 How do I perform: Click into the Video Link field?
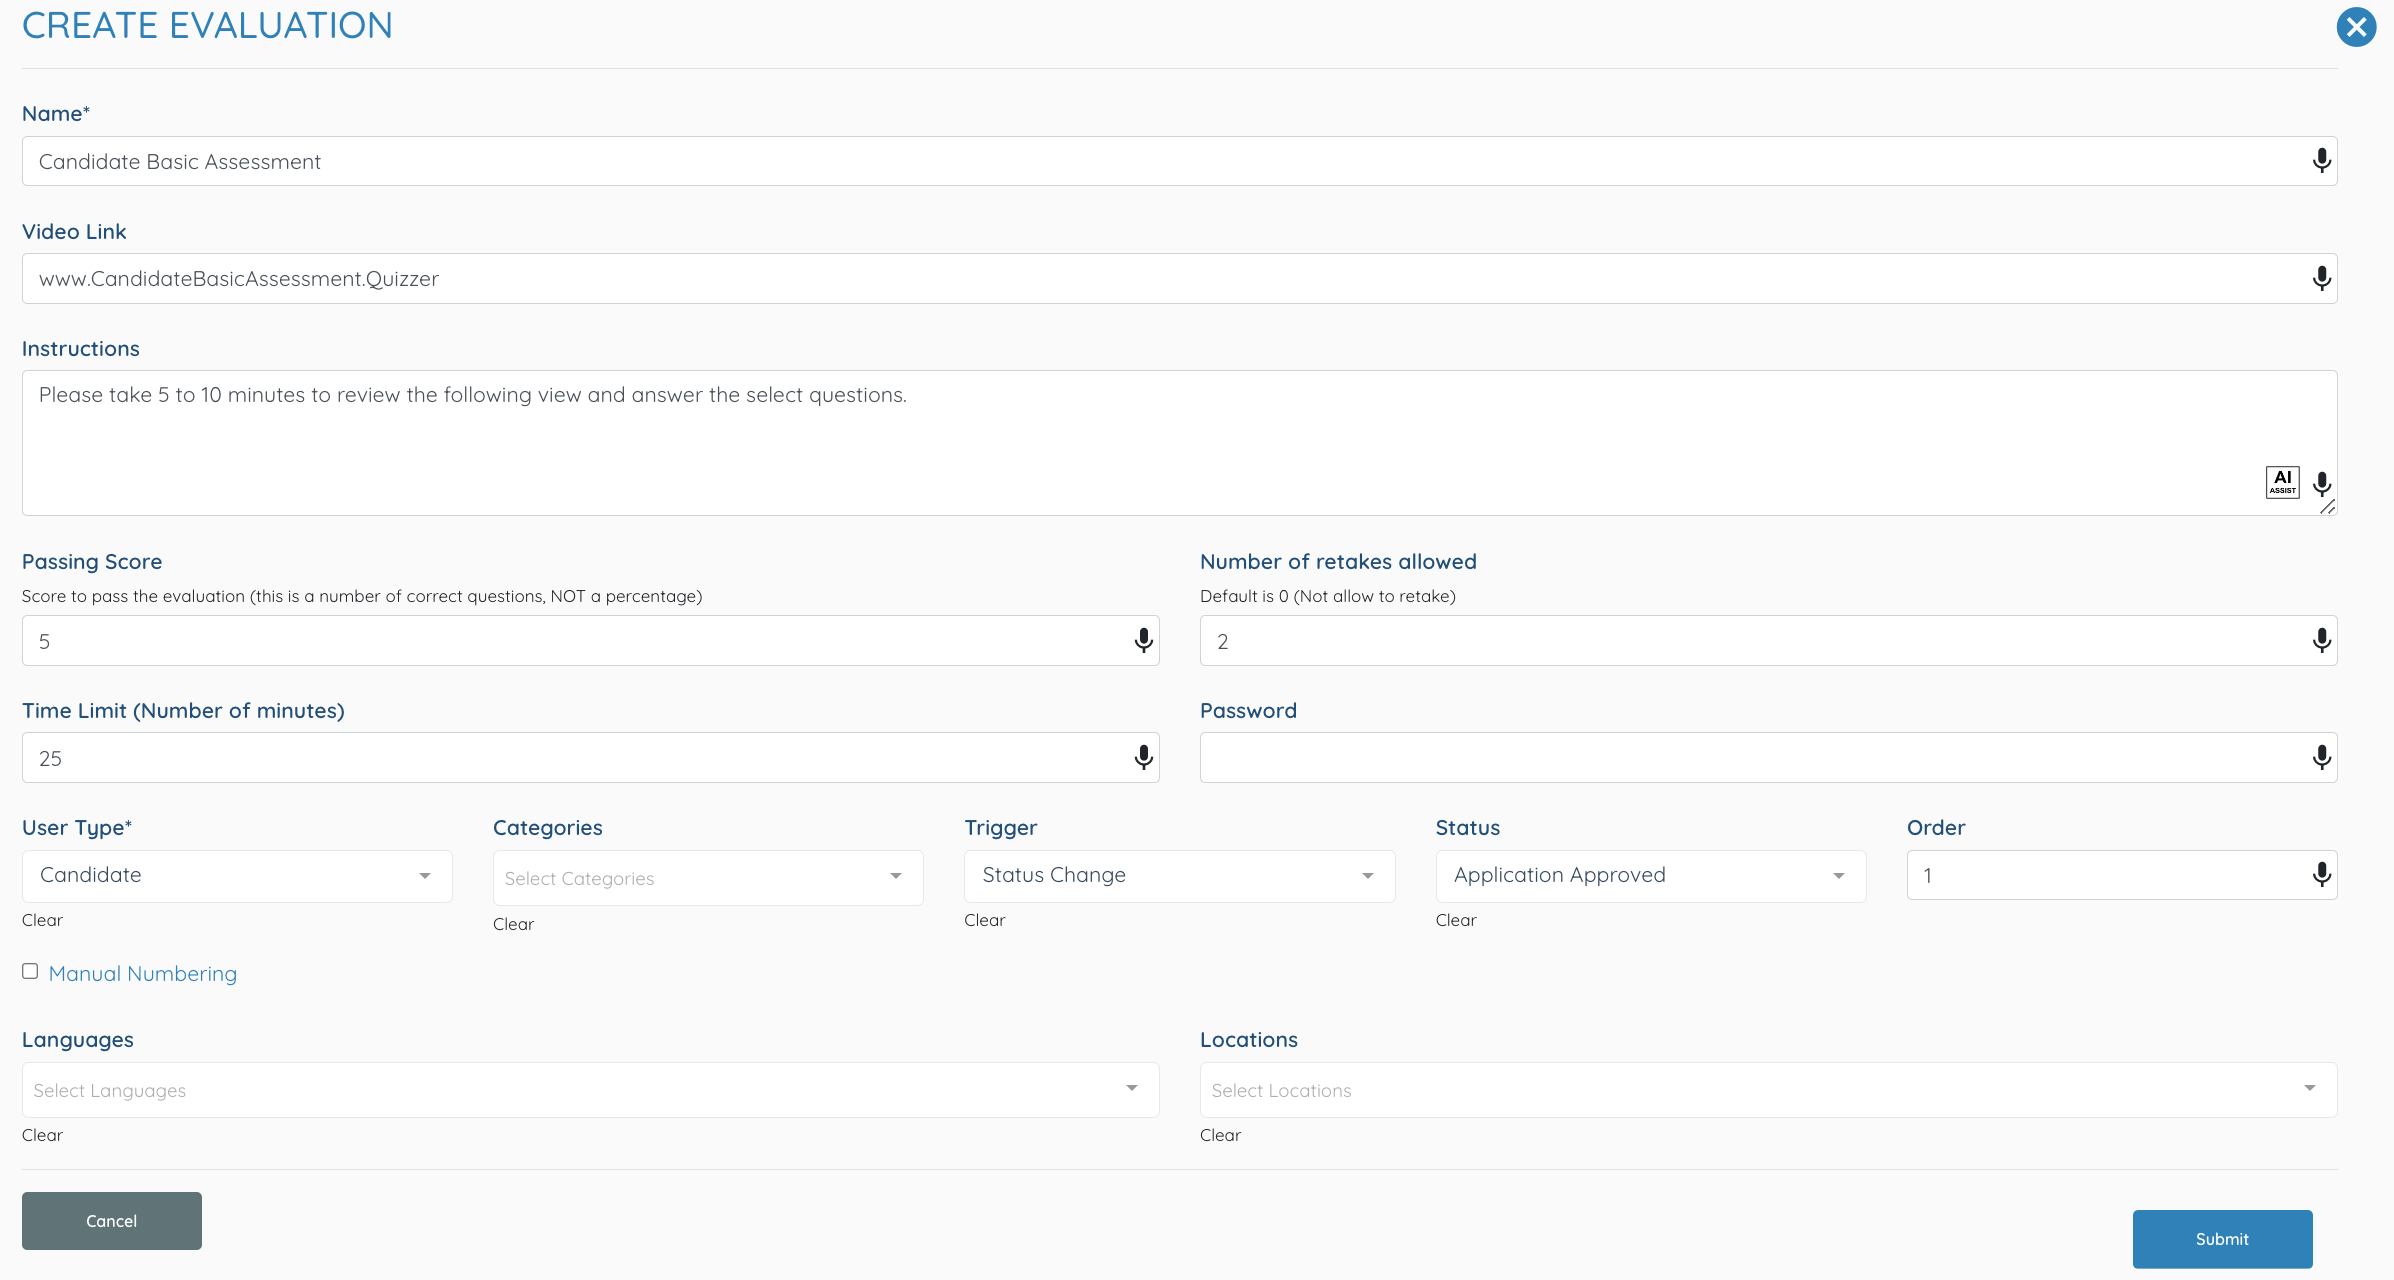point(1179,279)
